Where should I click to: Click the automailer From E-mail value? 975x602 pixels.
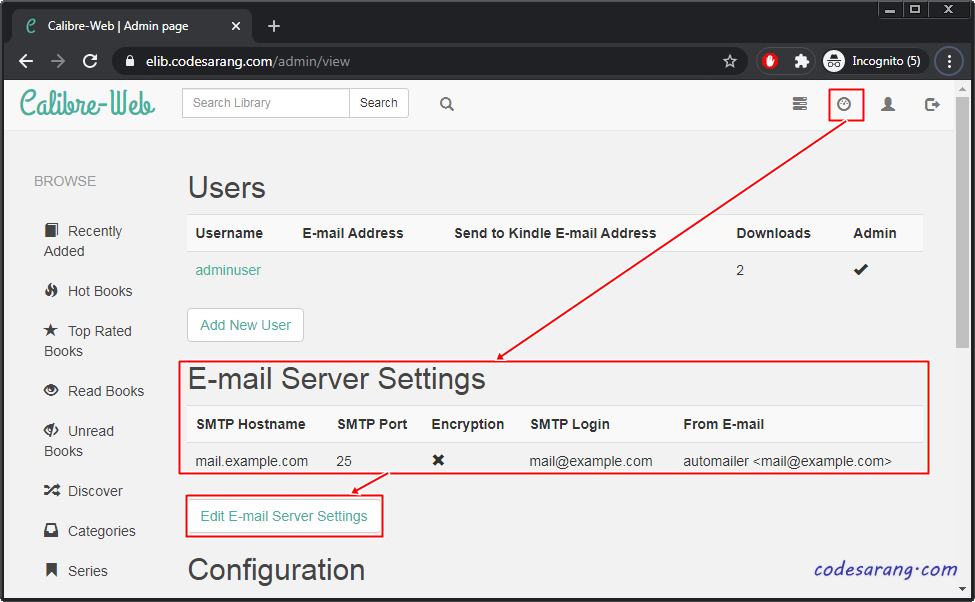[787, 461]
